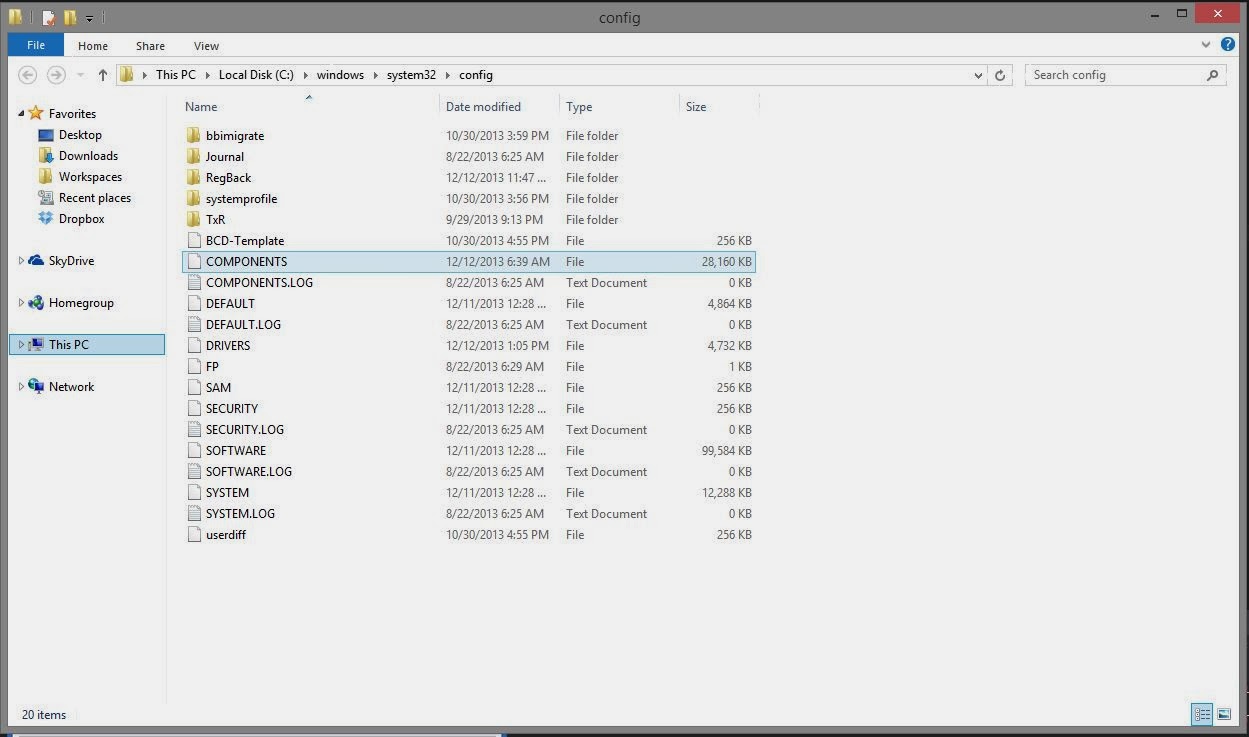Click the up-one-level navigation arrow
This screenshot has height=737, width=1249.
(102, 74)
